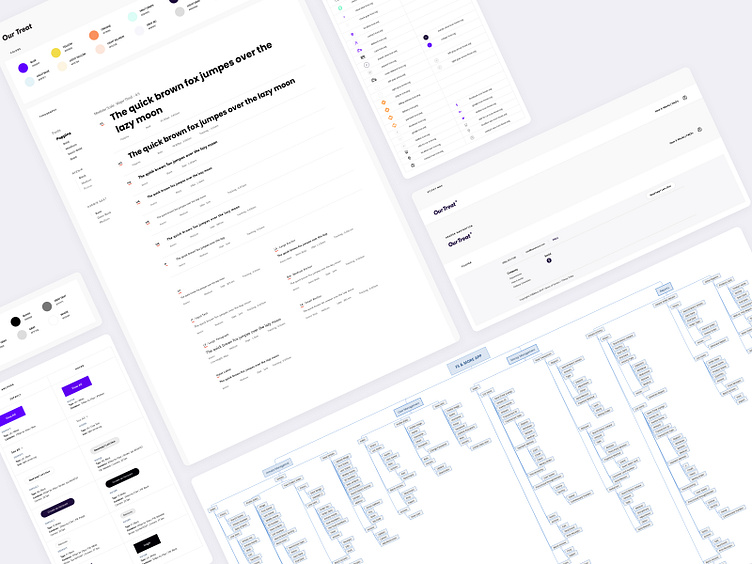This screenshot has height=564, width=752.
Task: Choose the black swatch in the neutrals card
Action: tap(15, 321)
